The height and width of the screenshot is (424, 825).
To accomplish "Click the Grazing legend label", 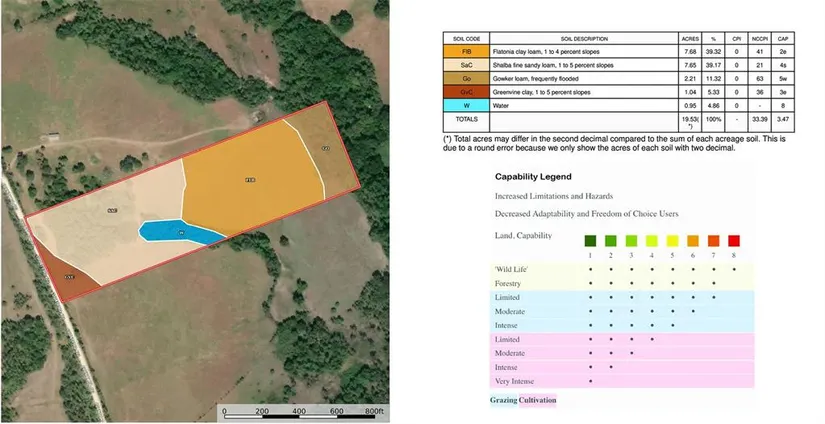I will (503, 400).
